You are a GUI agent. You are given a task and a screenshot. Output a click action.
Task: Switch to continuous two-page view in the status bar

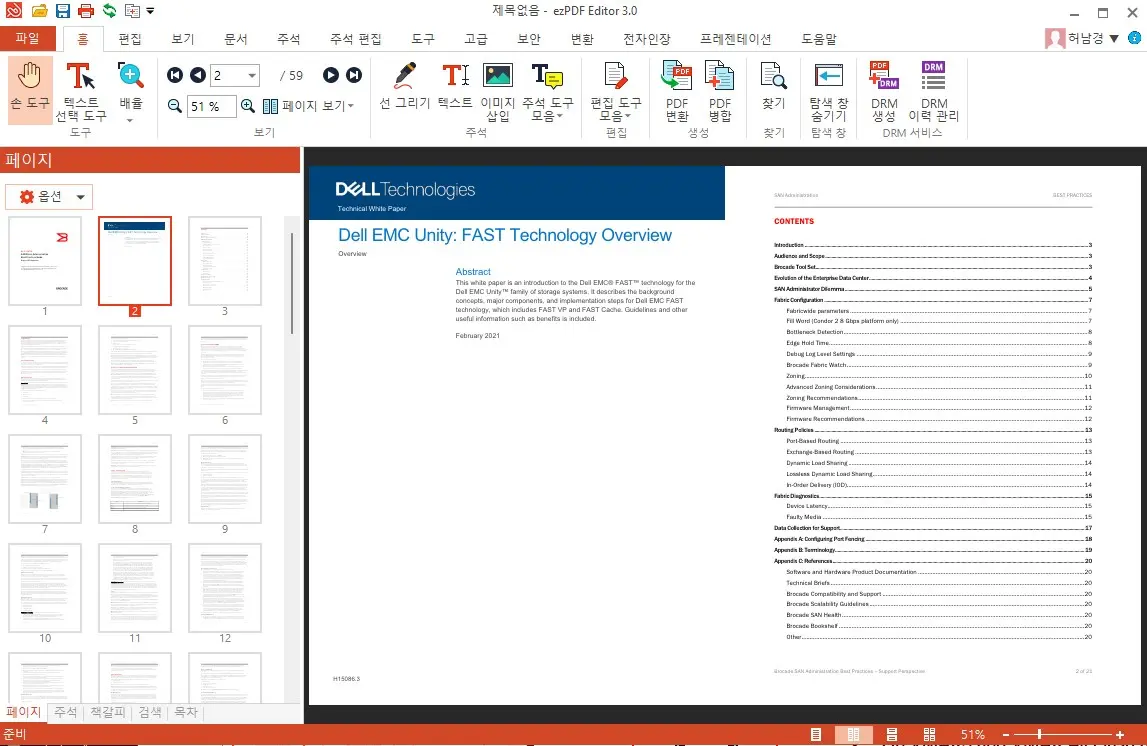[x=929, y=734]
